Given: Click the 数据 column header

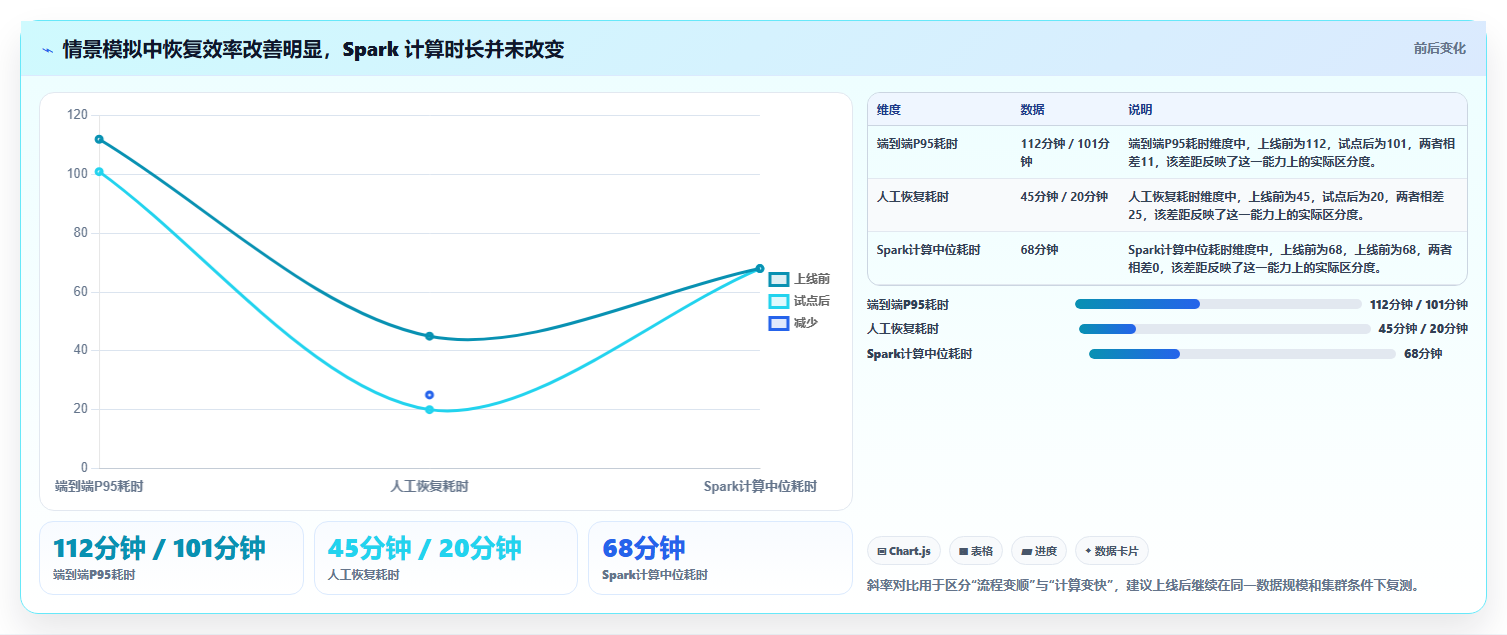Looking at the screenshot, I should (1033, 110).
